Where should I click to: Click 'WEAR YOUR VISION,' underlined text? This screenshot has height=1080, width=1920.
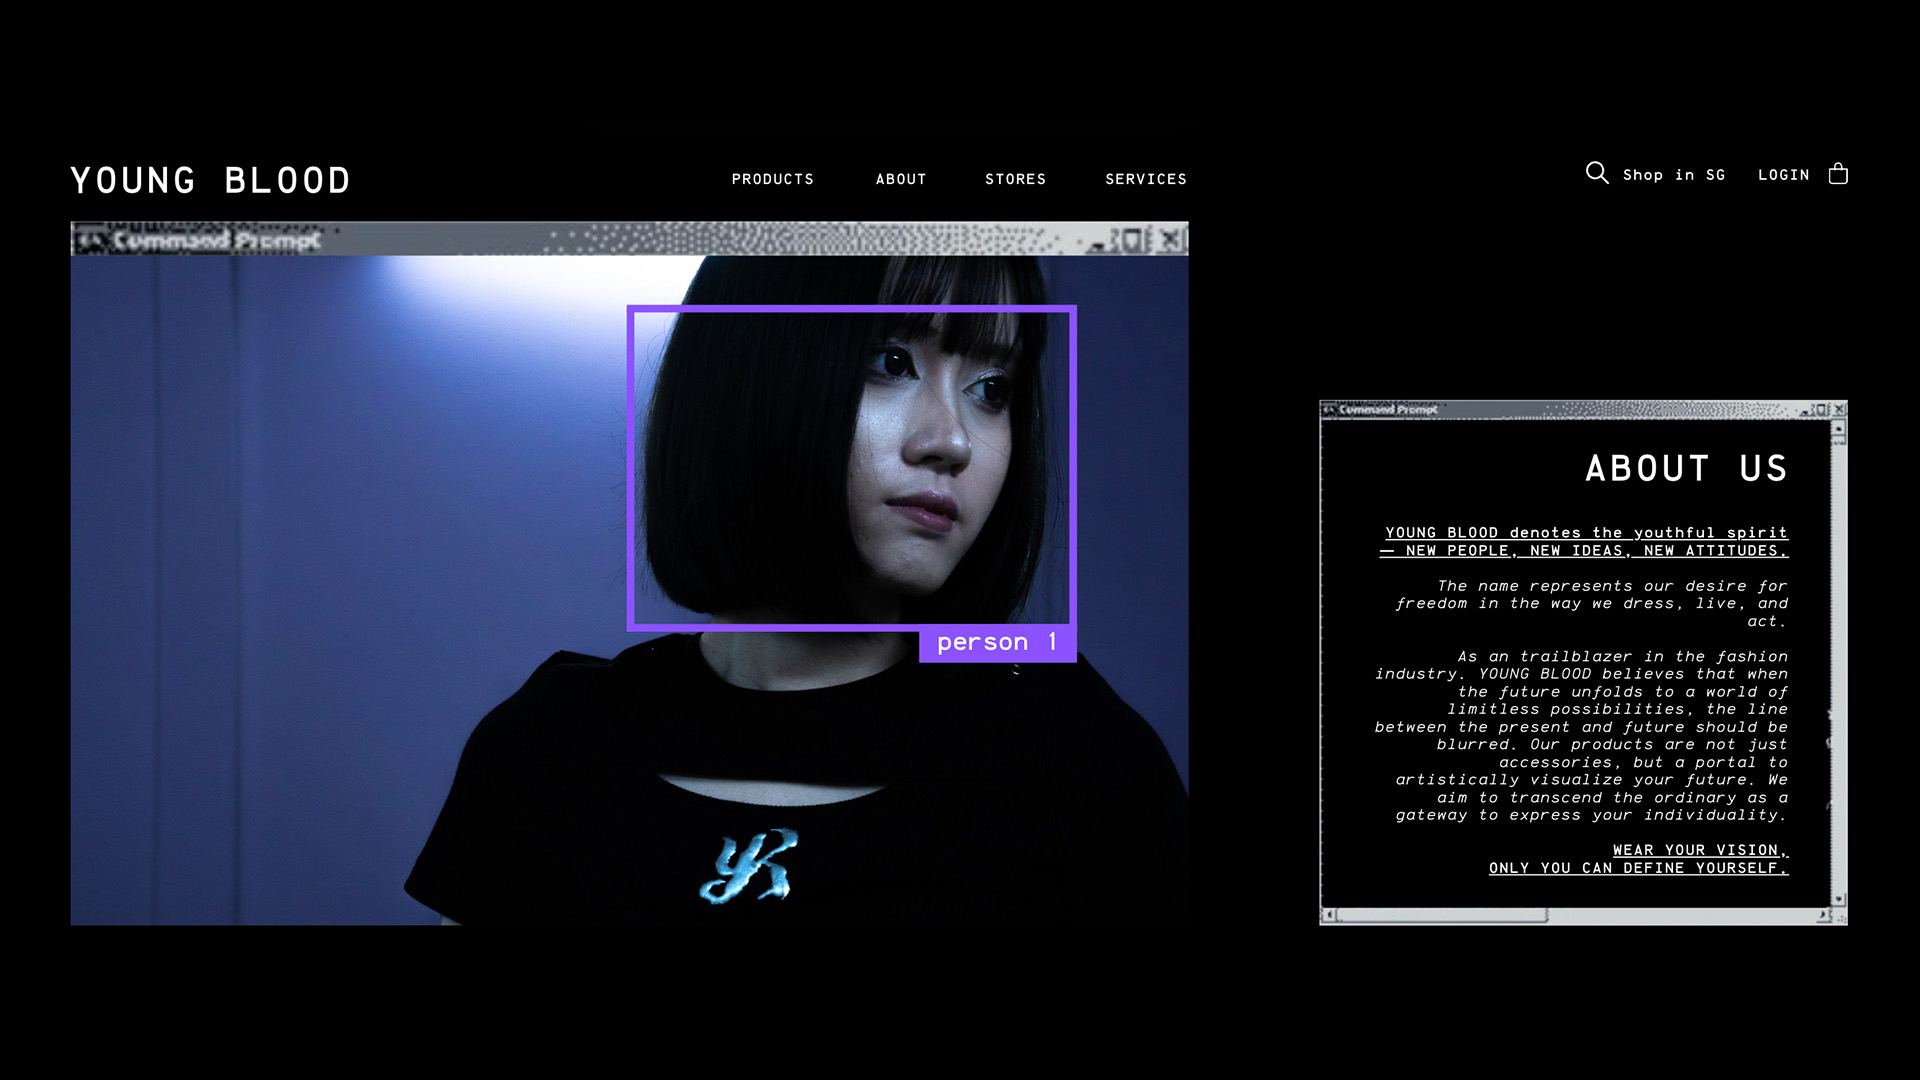(1700, 850)
